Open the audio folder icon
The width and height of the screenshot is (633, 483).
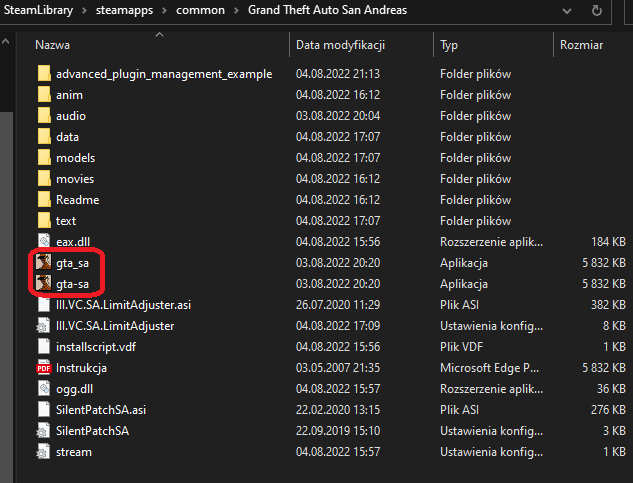pos(43,116)
